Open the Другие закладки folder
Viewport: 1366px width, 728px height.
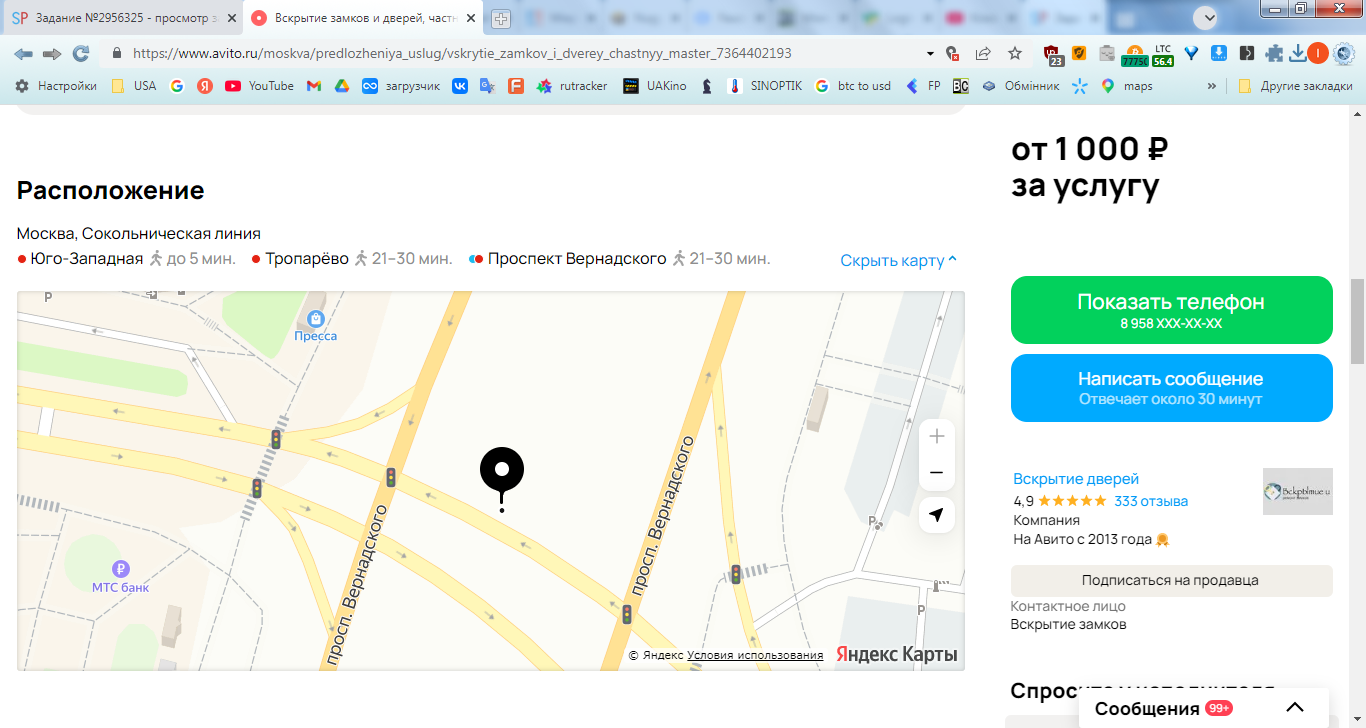point(1296,86)
